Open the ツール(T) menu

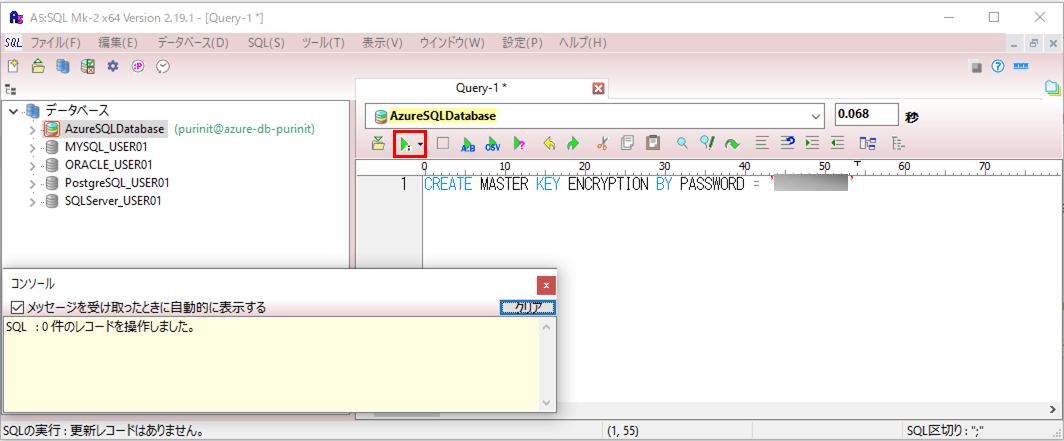[x=323, y=43]
